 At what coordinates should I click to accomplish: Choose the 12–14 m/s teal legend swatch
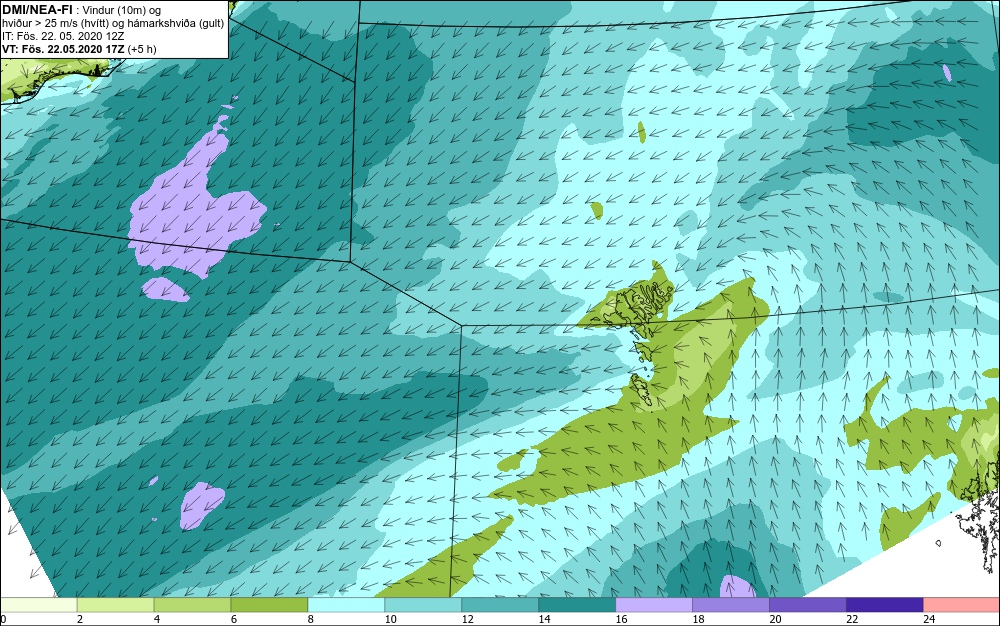pos(500,605)
